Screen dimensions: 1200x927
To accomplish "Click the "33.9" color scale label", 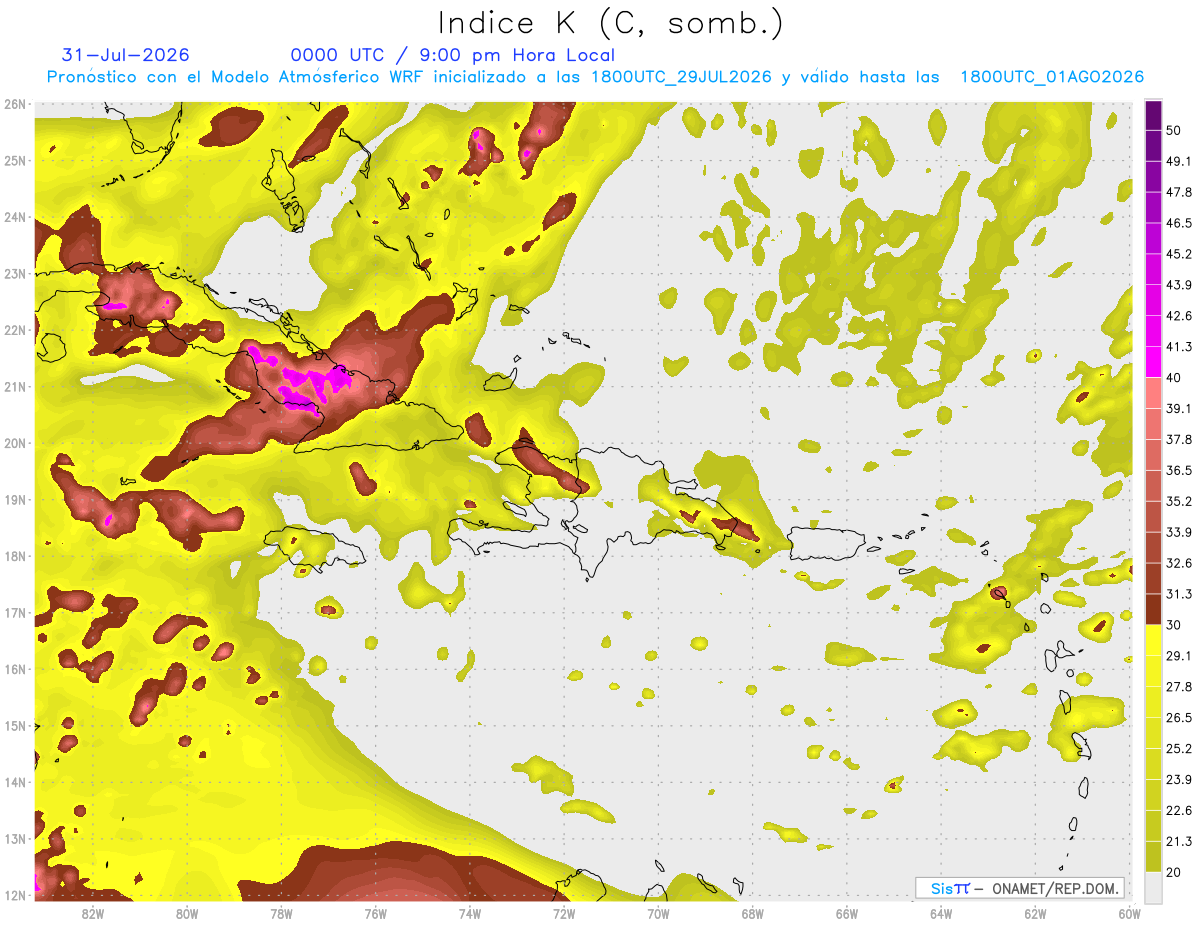I will (x=1179, y=532).
